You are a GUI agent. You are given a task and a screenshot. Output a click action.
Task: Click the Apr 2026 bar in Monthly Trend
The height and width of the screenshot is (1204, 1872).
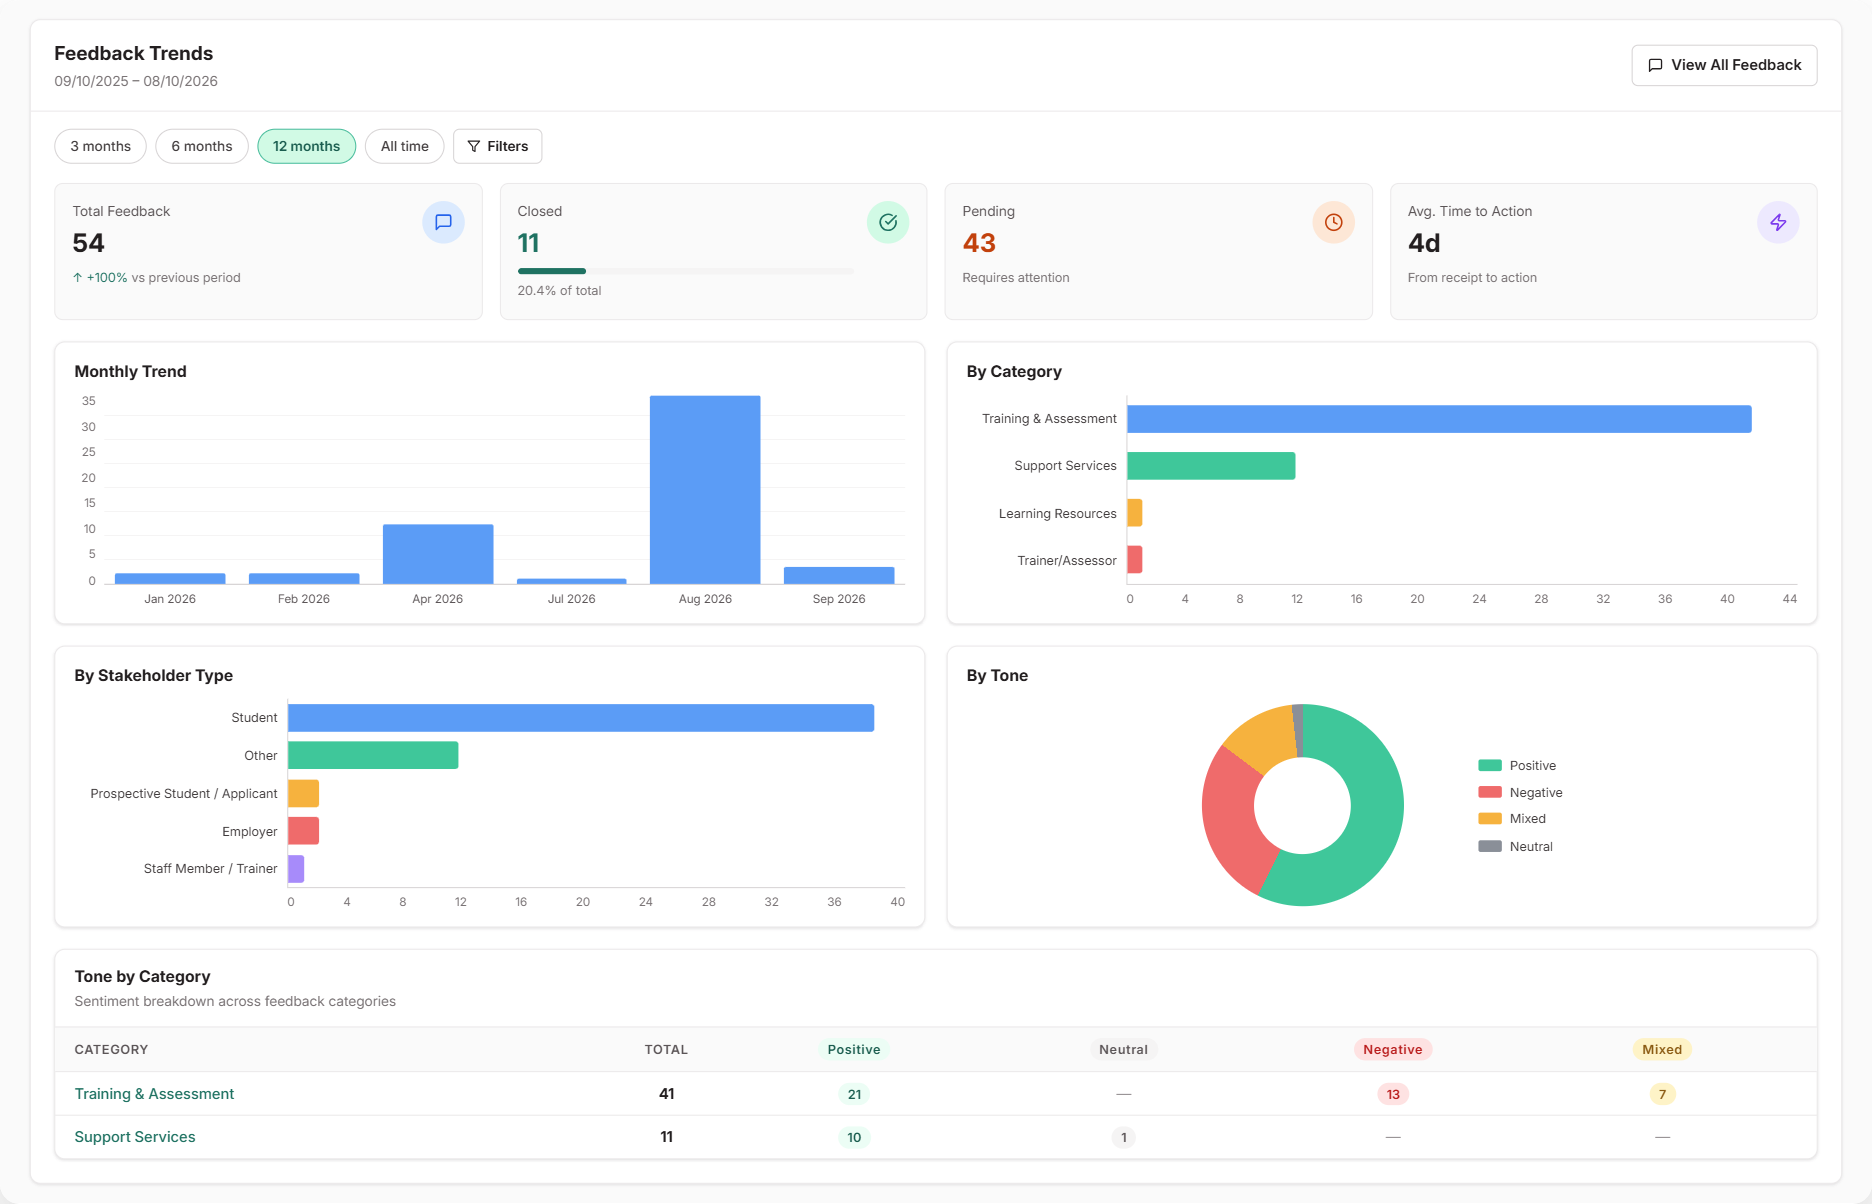pos(438,554)
